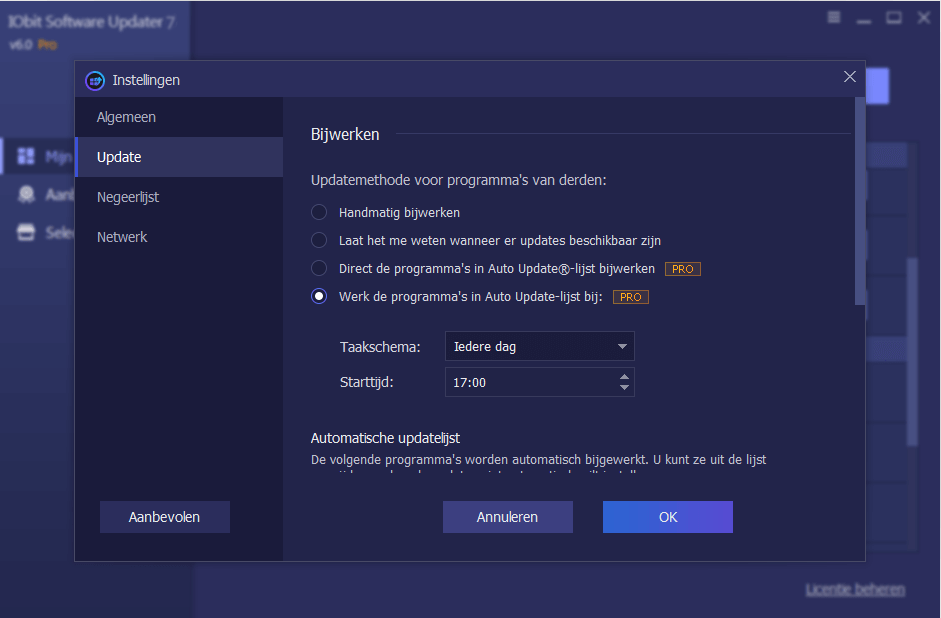Close the Instellingen dialog with the X

[x=850, y=77]
